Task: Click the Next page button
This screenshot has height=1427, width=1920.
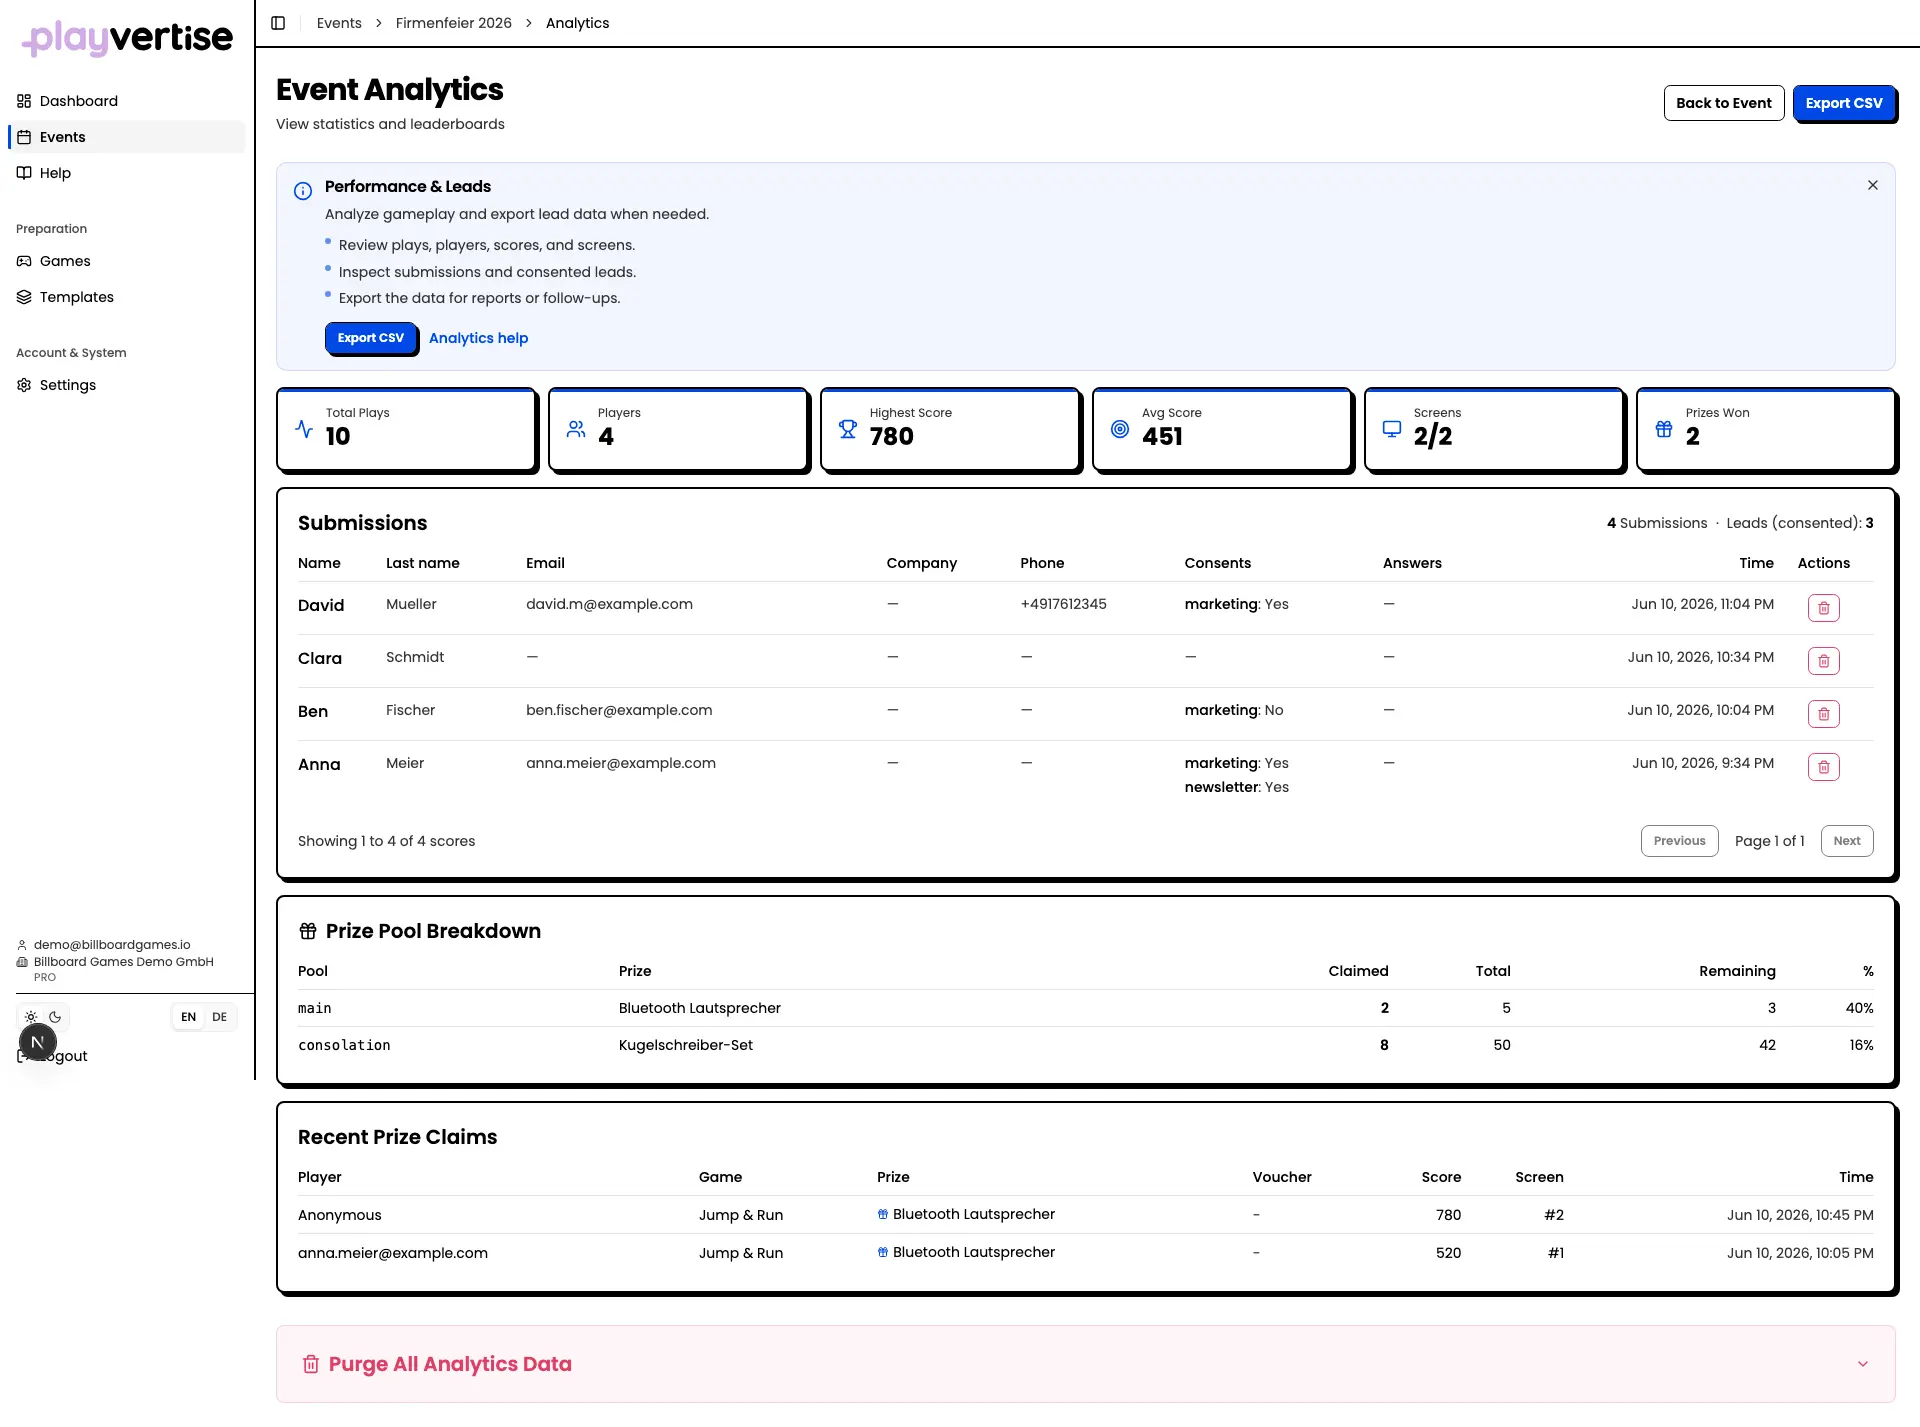Action: pos(1846,841)
